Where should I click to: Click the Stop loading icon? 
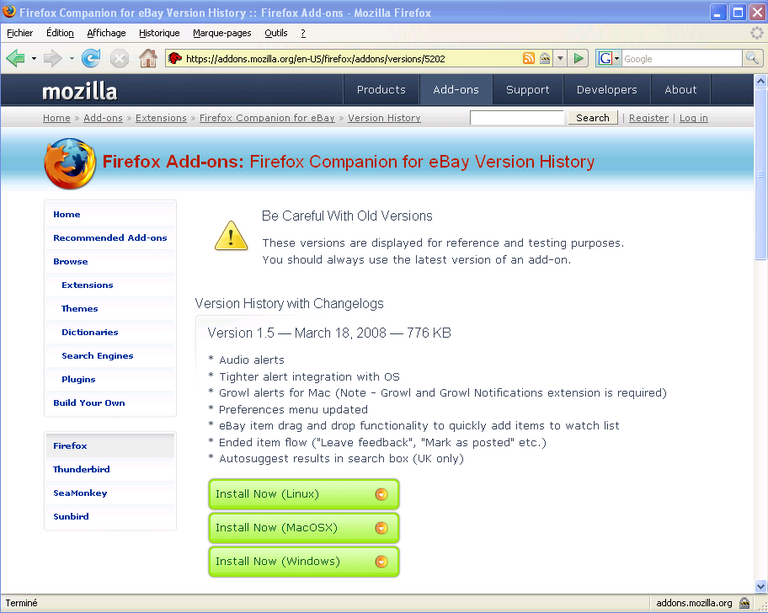click(119, 59)
